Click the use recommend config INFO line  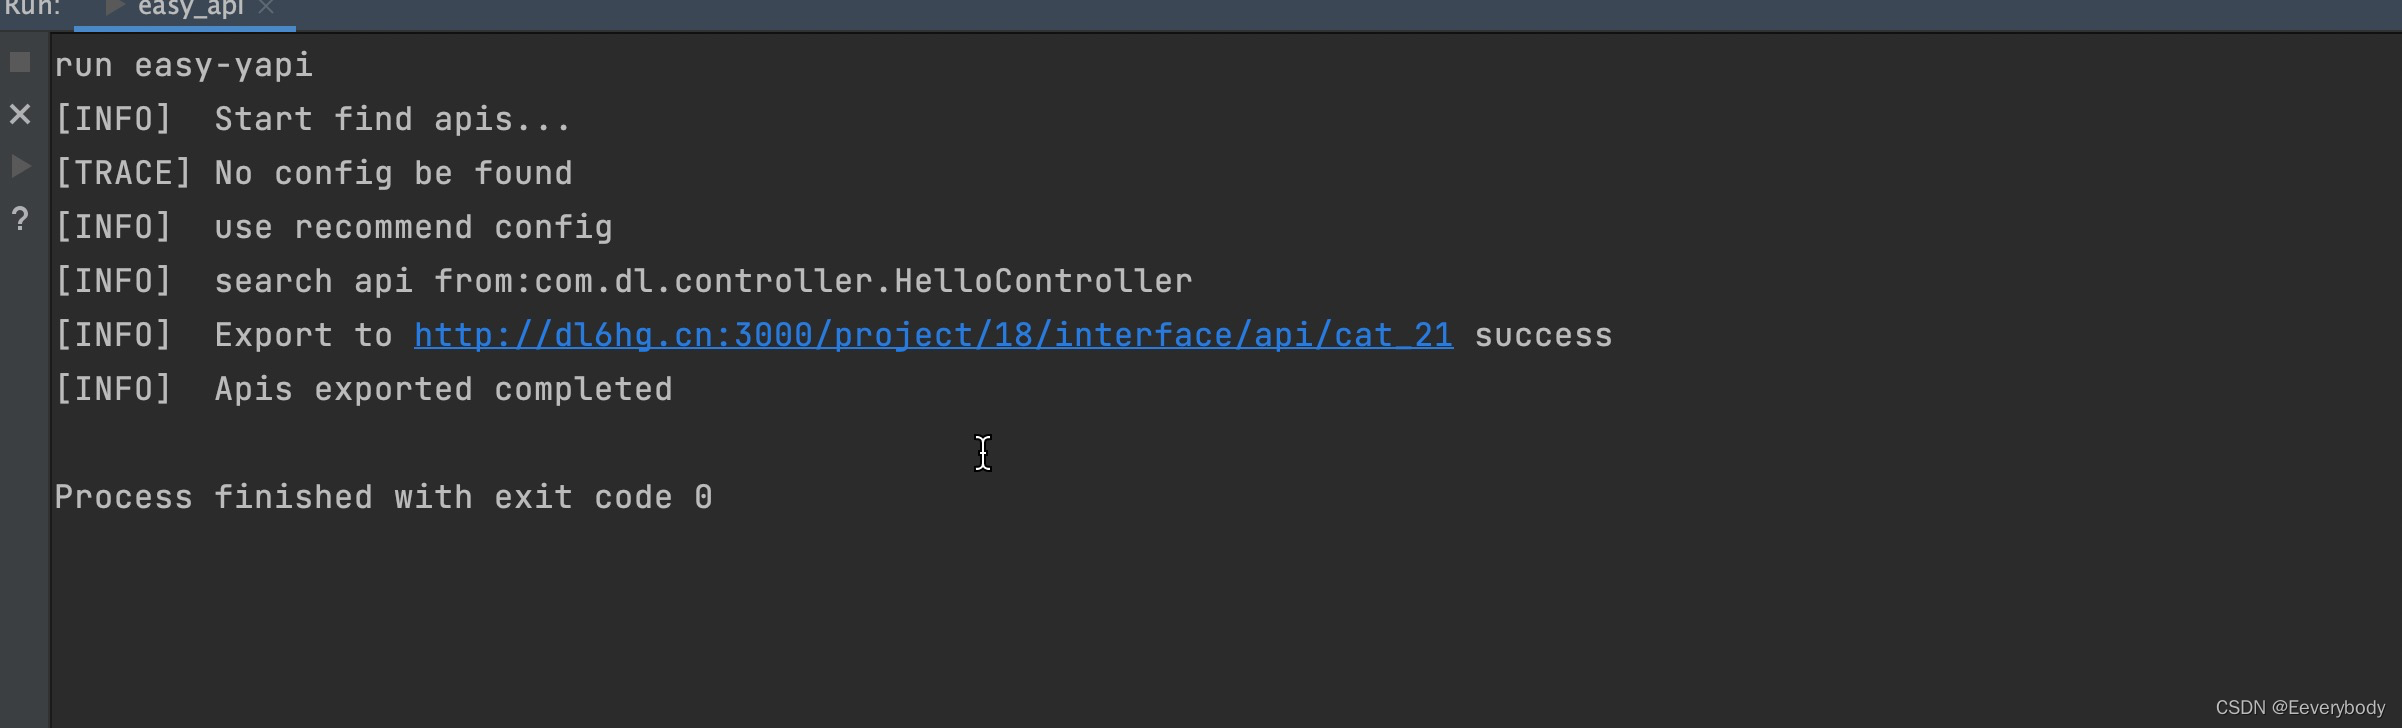[333, 226]
